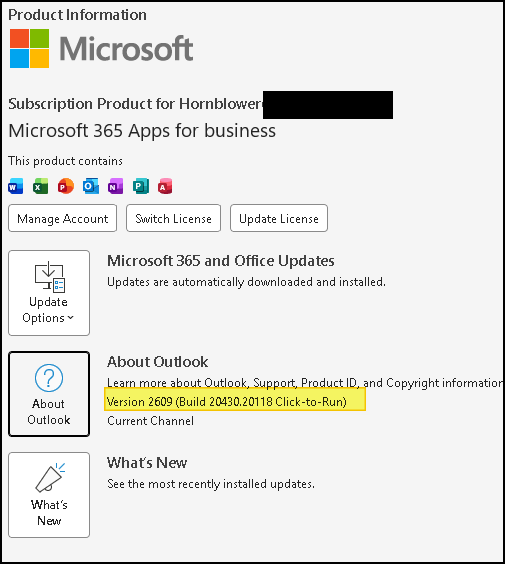Expand the Update Options dropdown
Screen dimensions: 505x564
49,293
